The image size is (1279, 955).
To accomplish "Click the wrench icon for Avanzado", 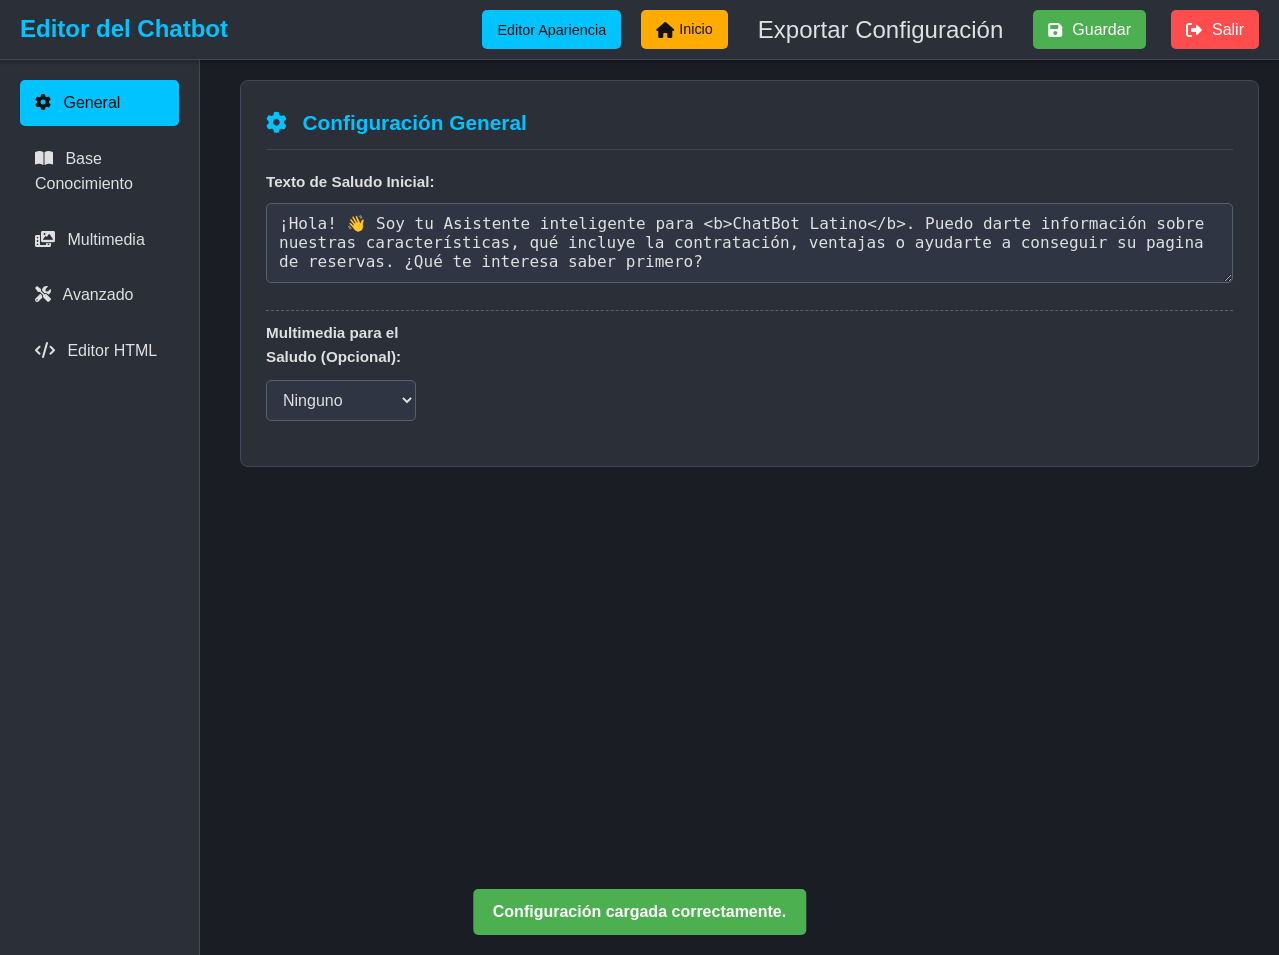I will click(x=42, y=294).
